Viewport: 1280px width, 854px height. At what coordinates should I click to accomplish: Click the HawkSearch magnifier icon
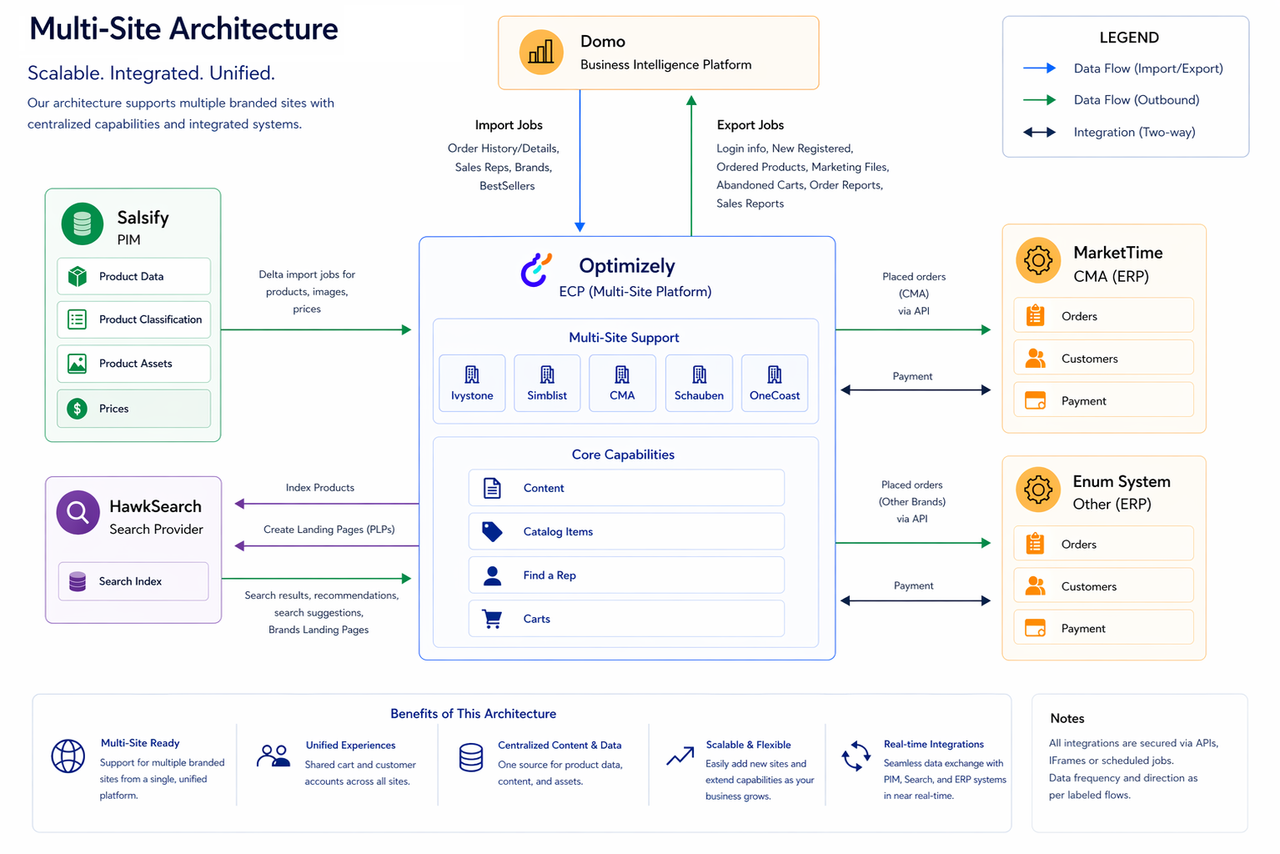click(x=77, y=513)
